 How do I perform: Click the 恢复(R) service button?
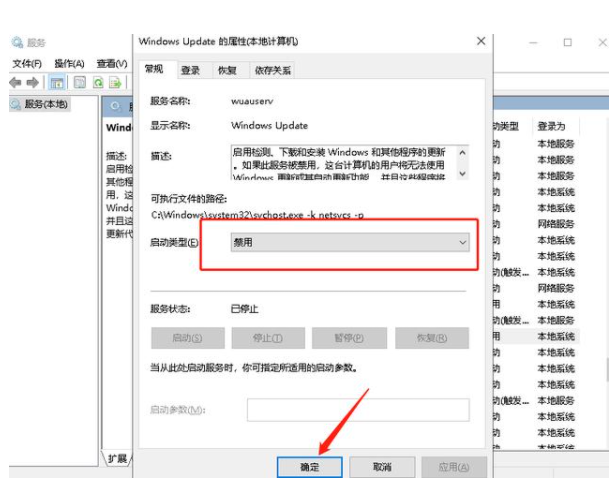432,338
